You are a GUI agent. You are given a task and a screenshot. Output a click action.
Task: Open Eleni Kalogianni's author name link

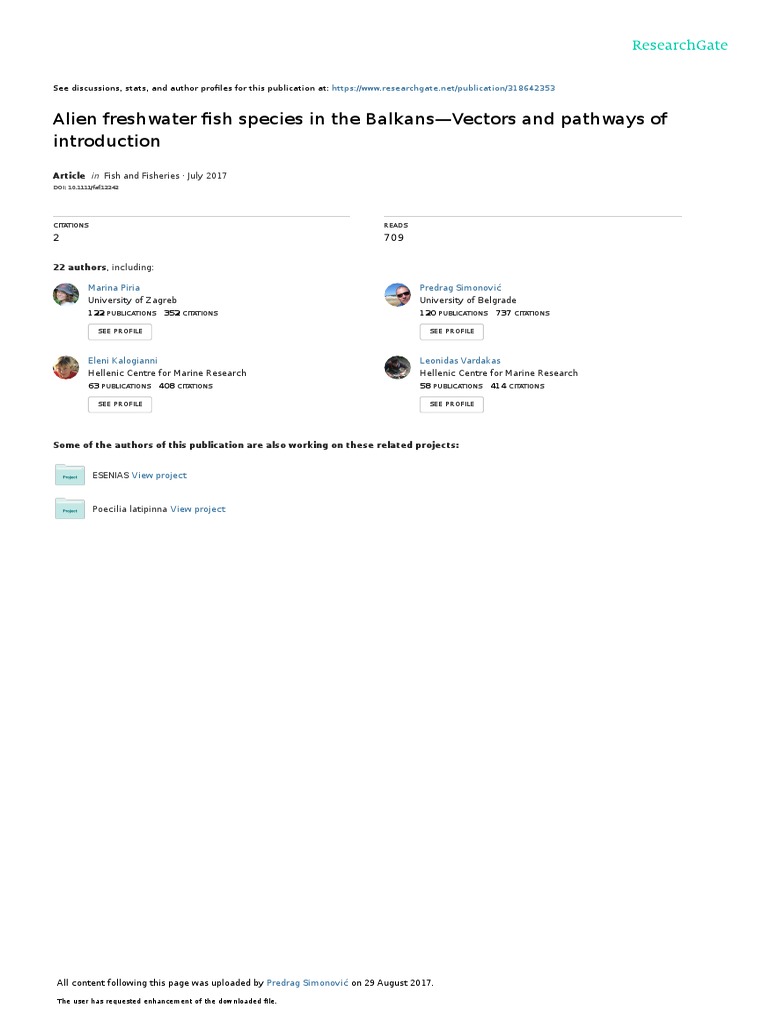[x=123, y=360]
